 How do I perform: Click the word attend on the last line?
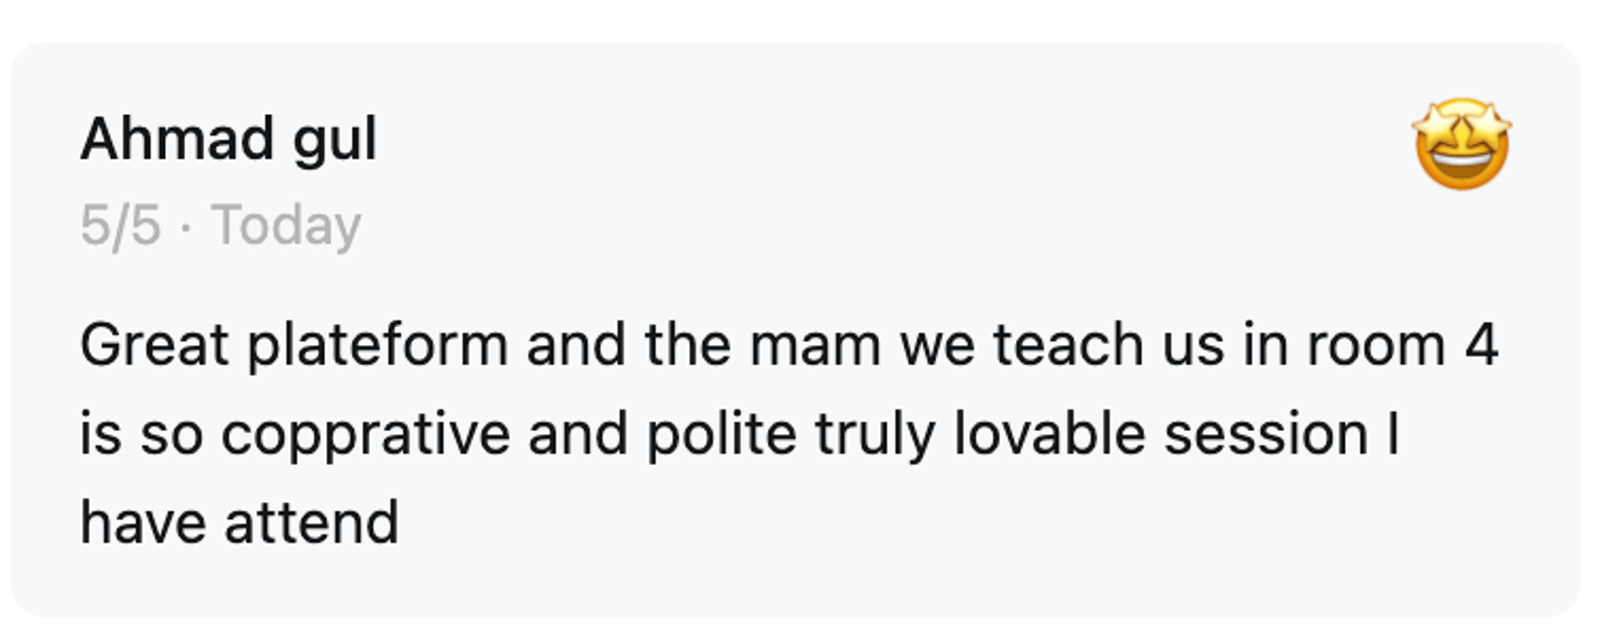[x=311, y=523]
